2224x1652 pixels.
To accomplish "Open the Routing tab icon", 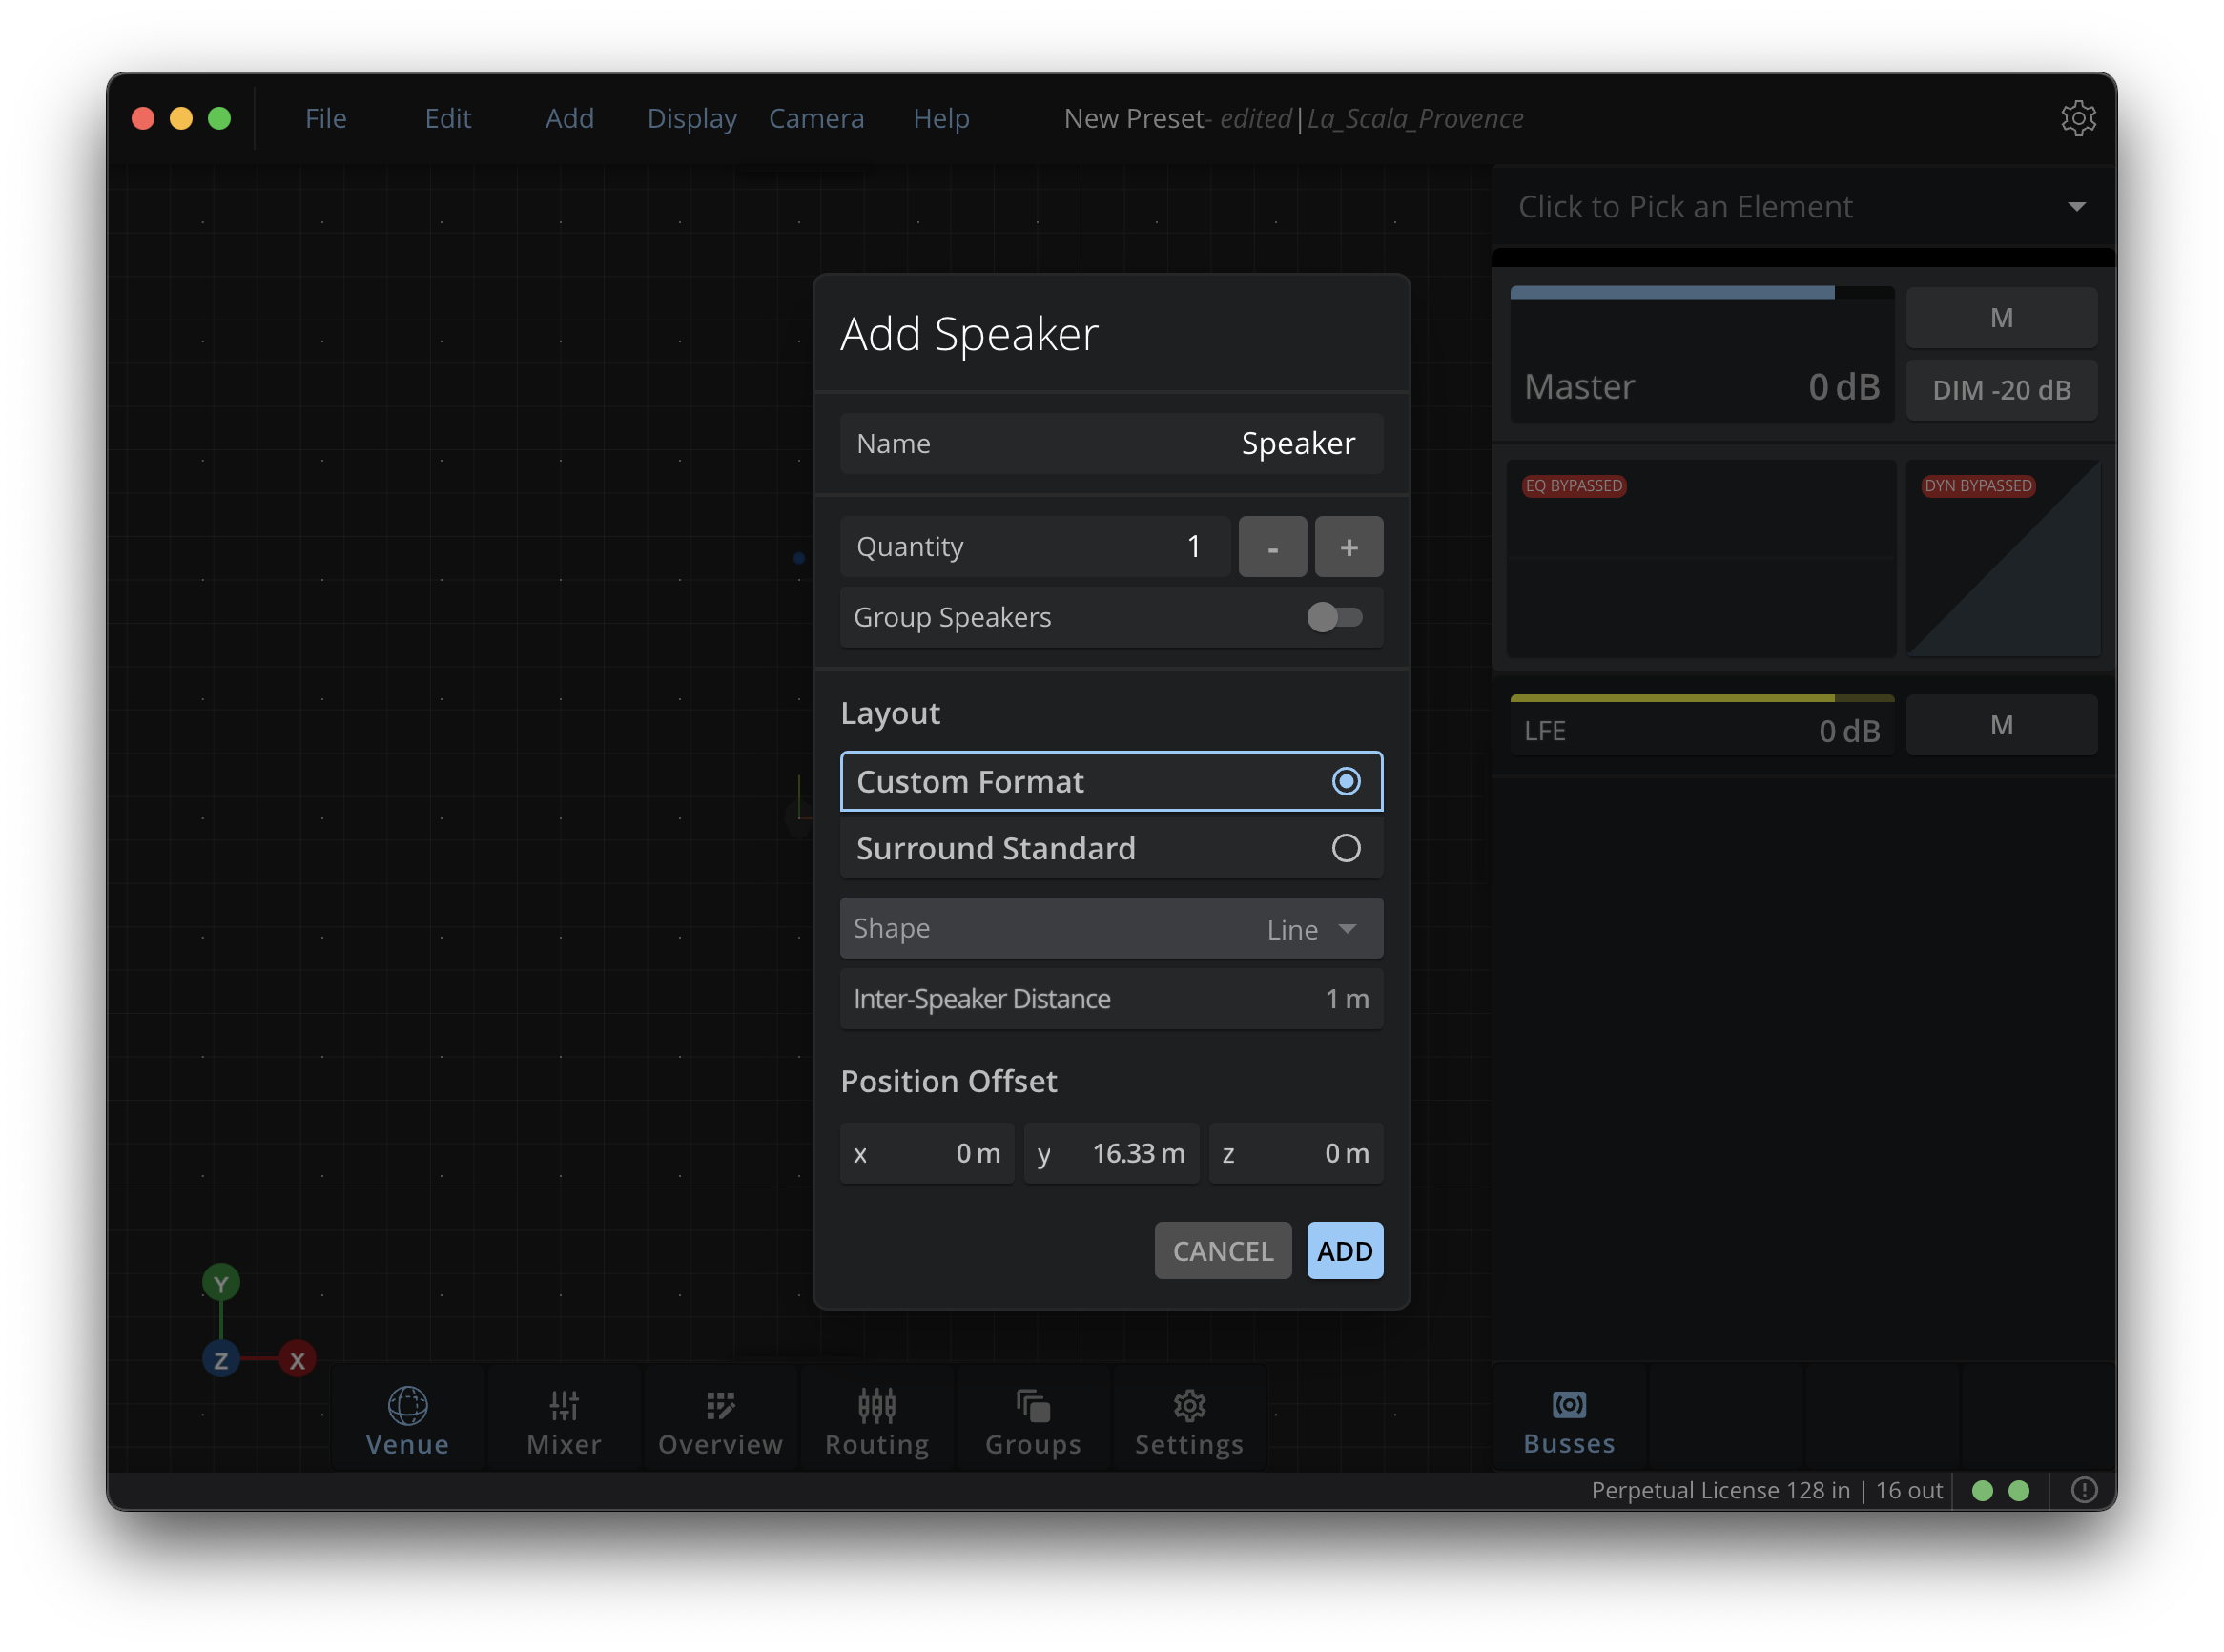I will [877, 1407].
